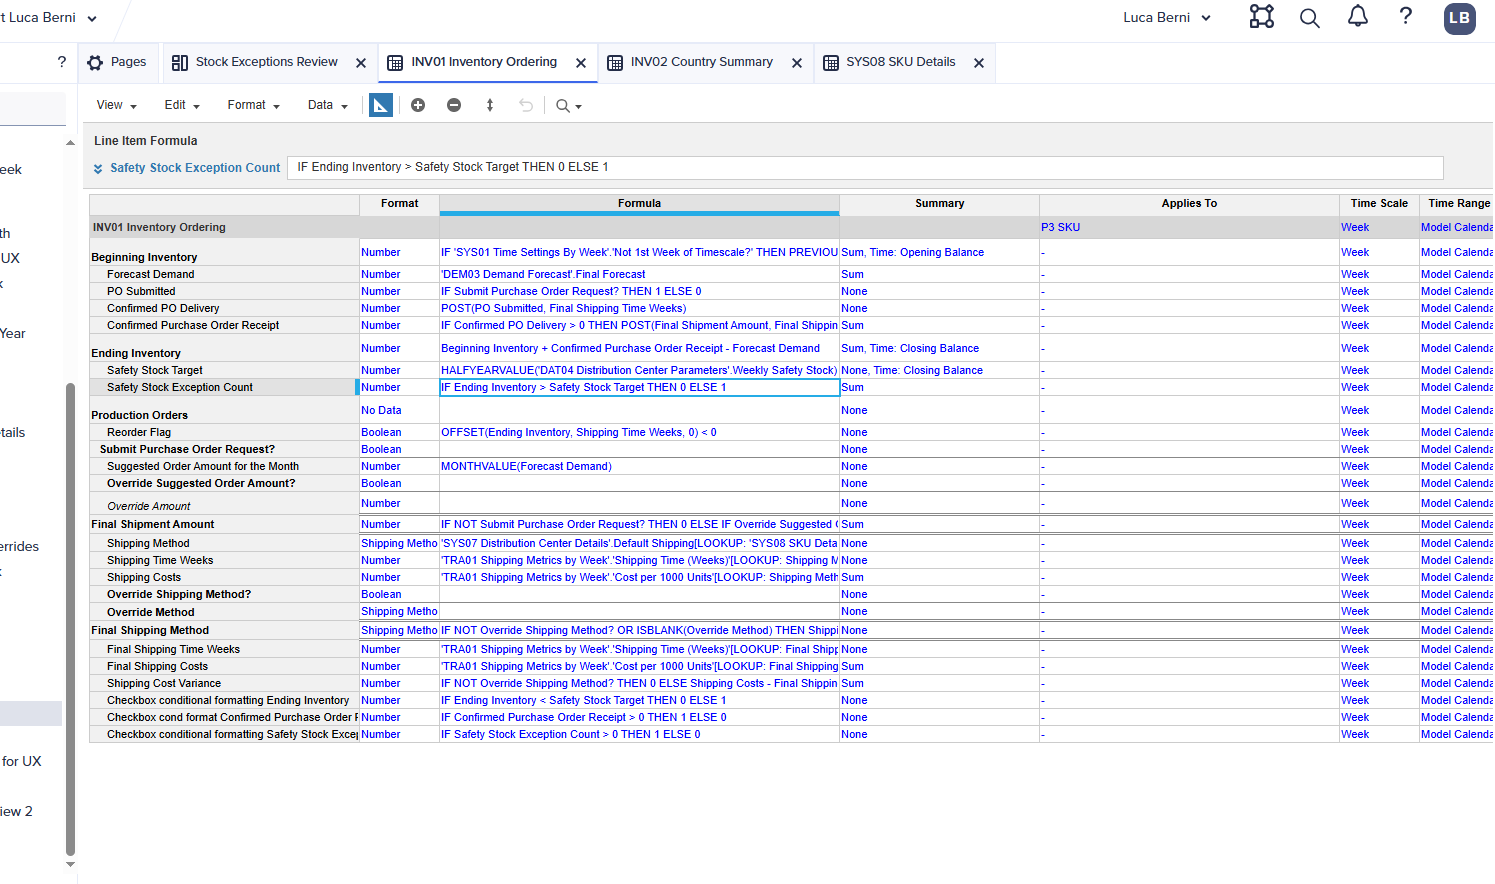Close the INV01 Inventory Ordering tab

click(x=581, y=63)
